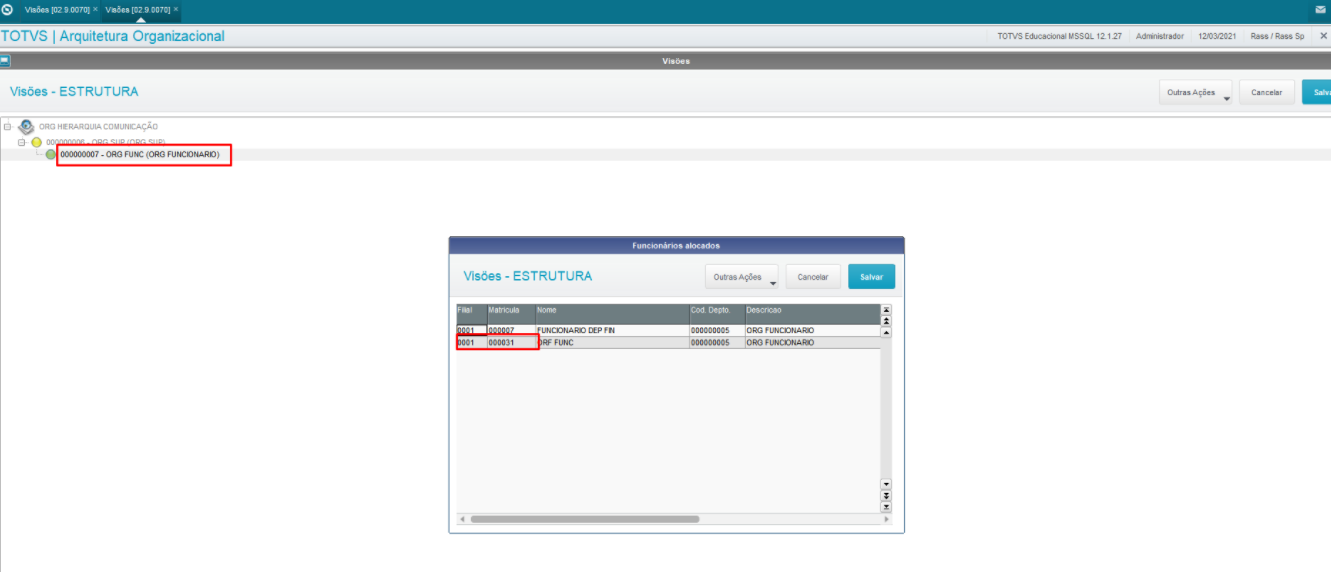Click the small window icon below TOTVS title
The width and height of the screenshot is (1331, 572).
pos(5,61)
